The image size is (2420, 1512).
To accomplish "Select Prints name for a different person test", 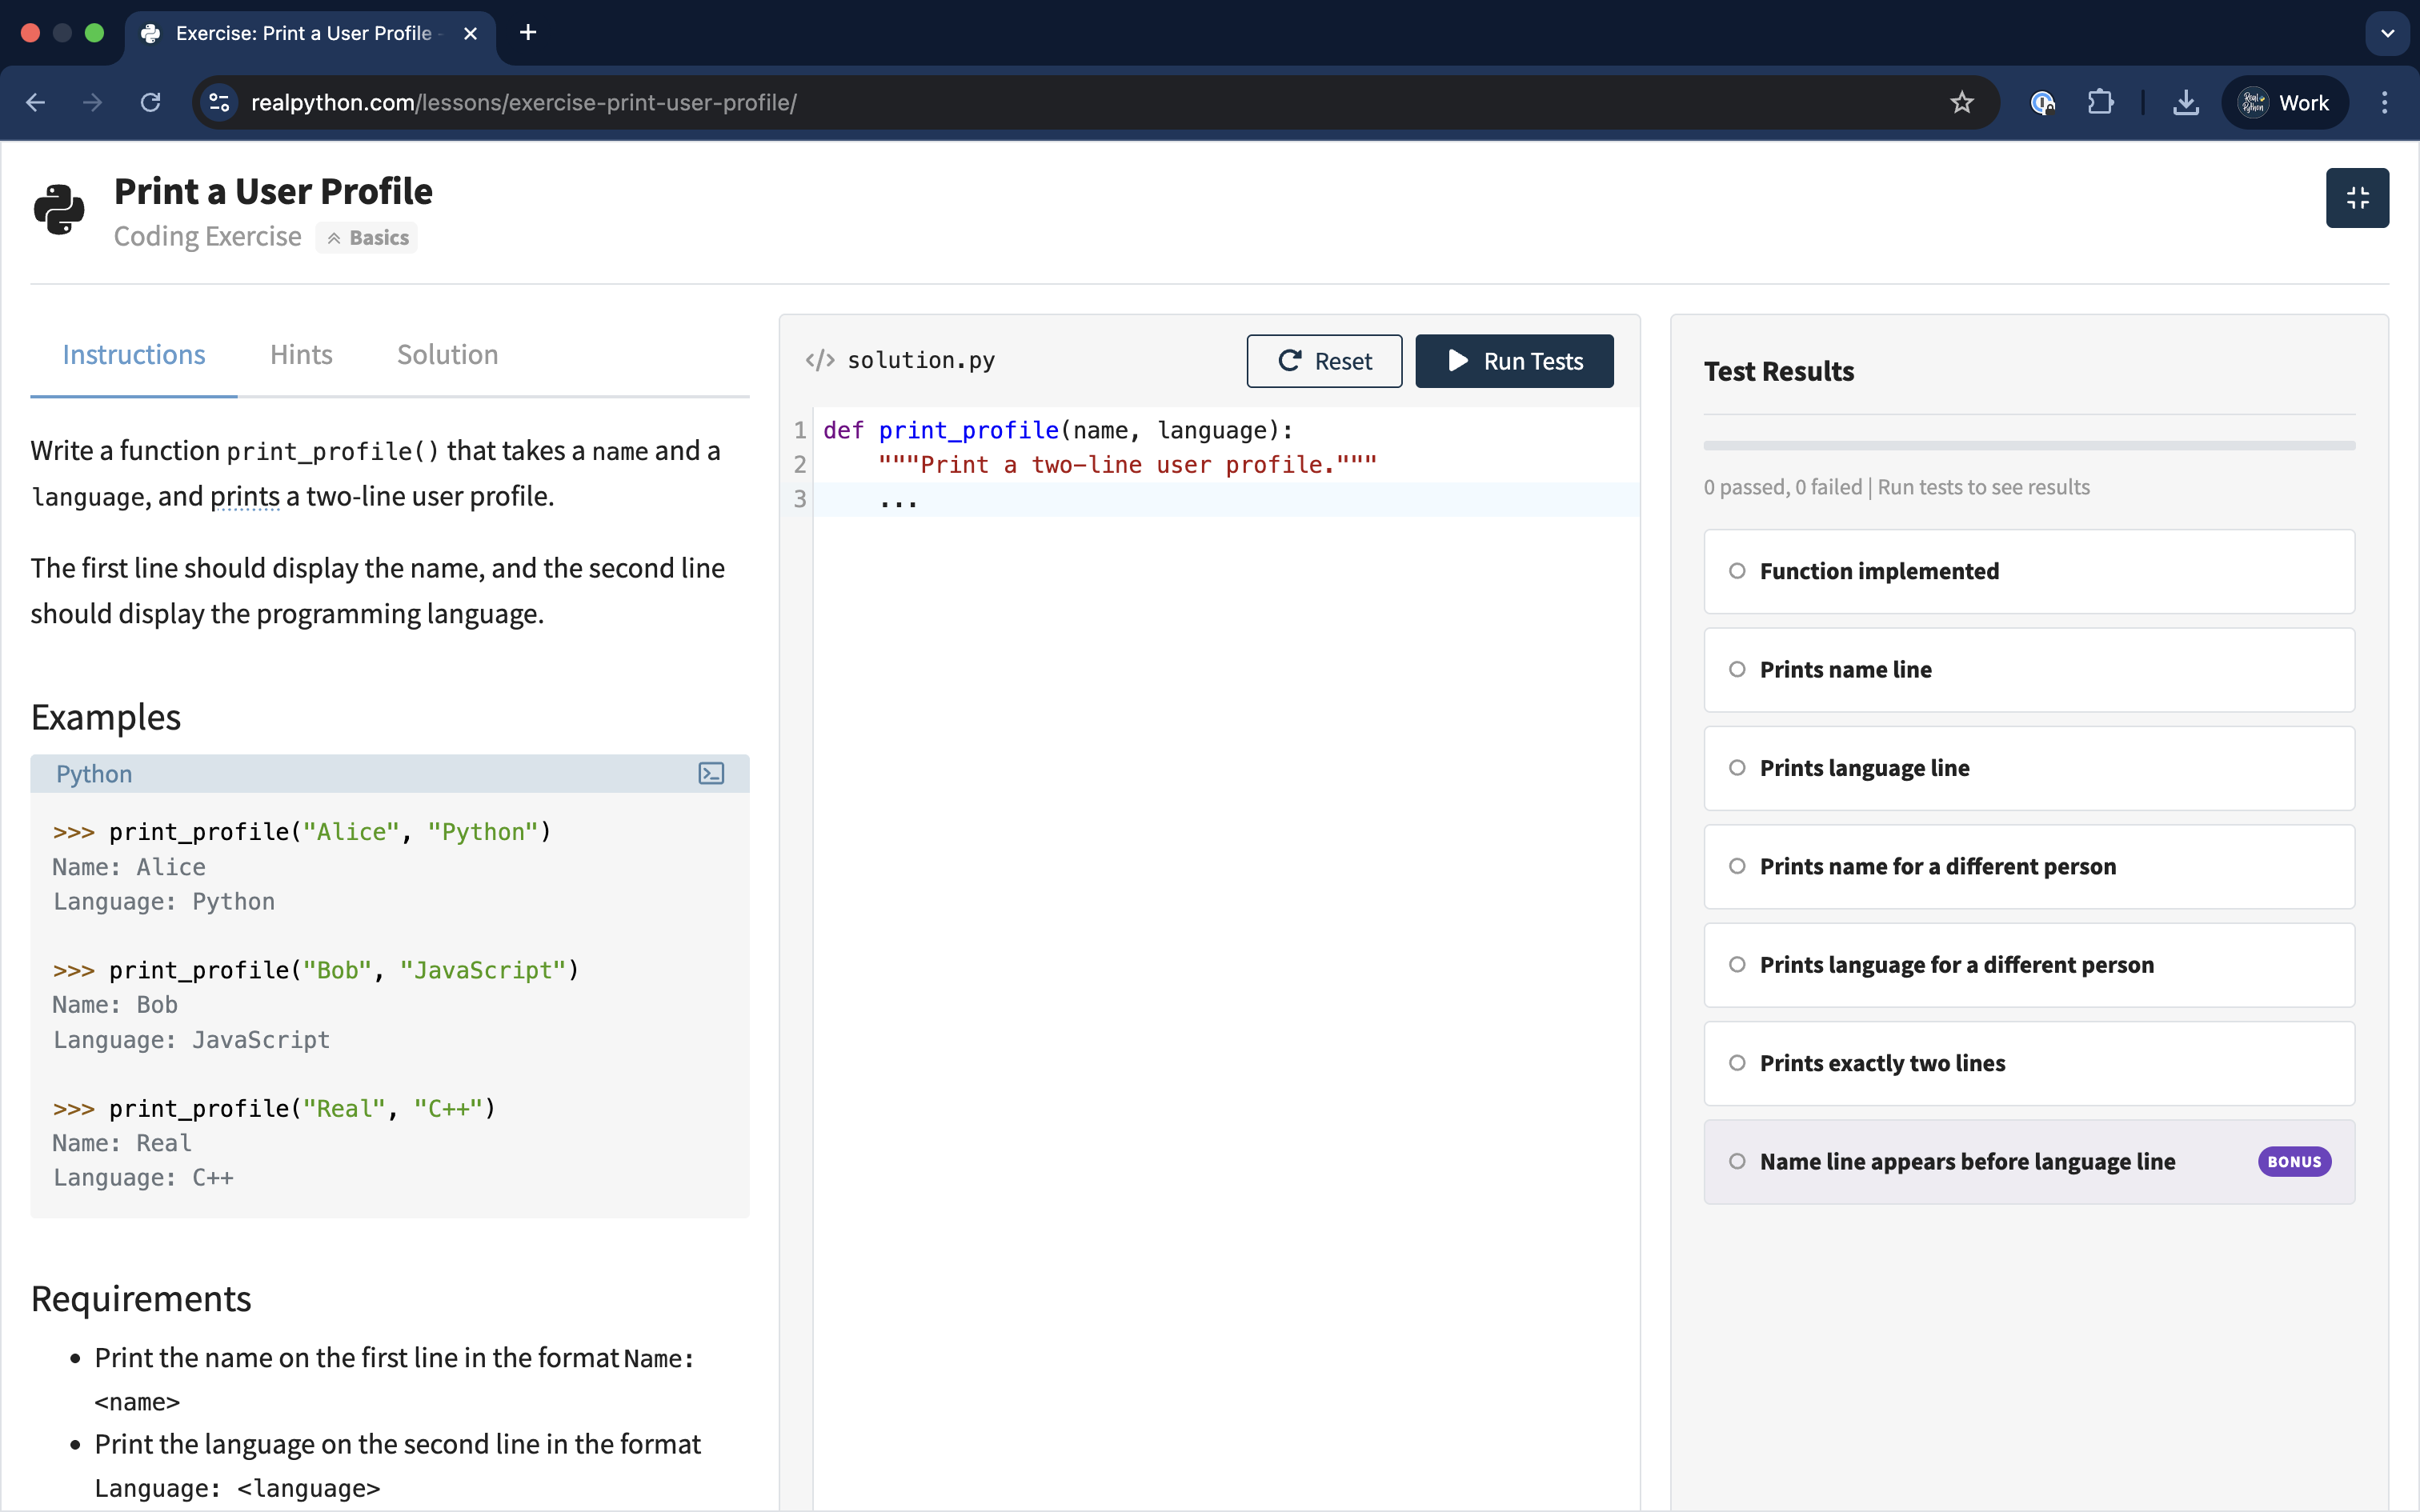I will click(2029, 866).
